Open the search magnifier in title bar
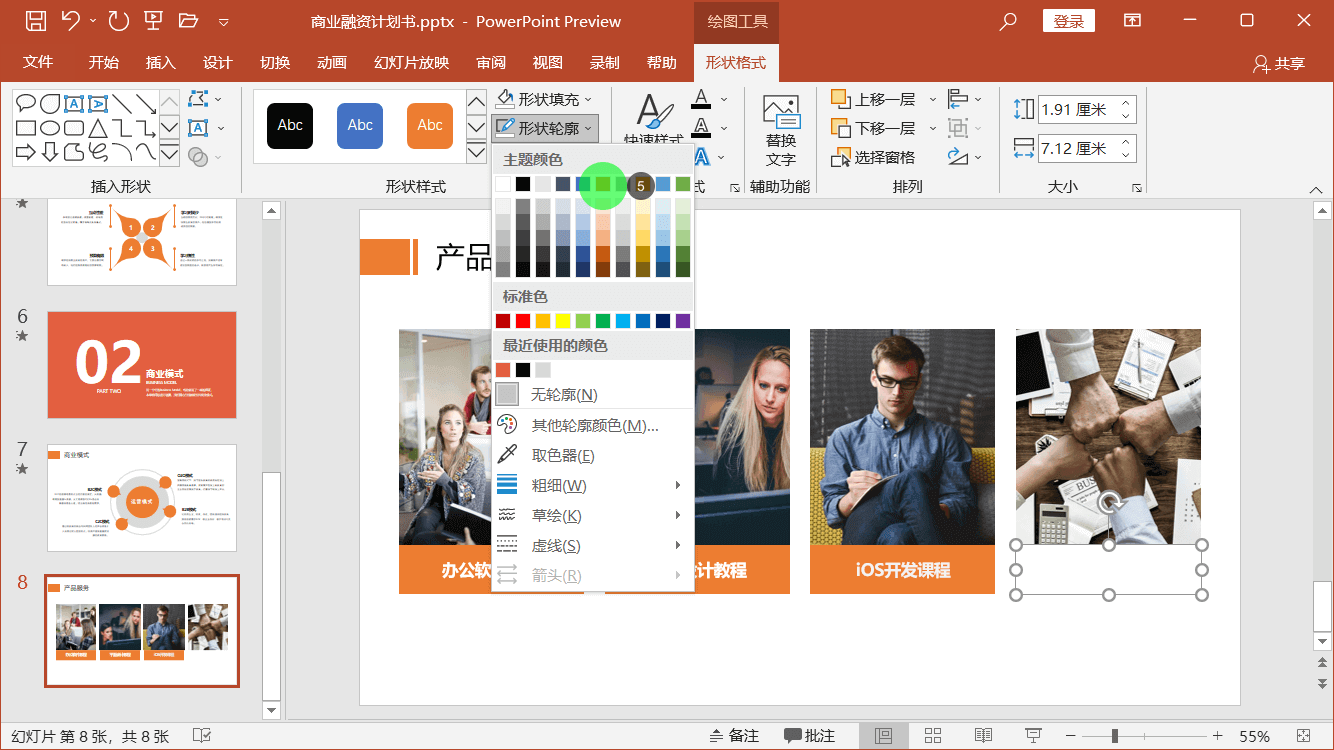The height and width of the screenshot is (750, 1334). pos(1008,21)
